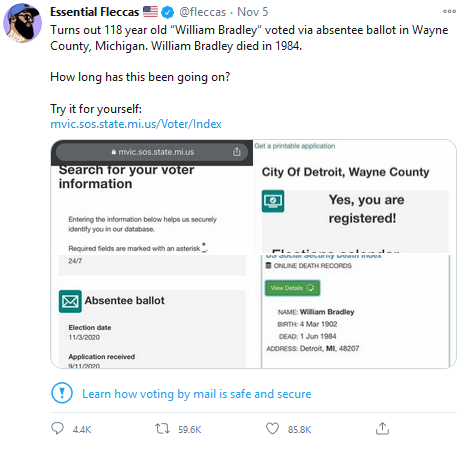Open the voter search screenshot thumbnail

click(152, 196)
